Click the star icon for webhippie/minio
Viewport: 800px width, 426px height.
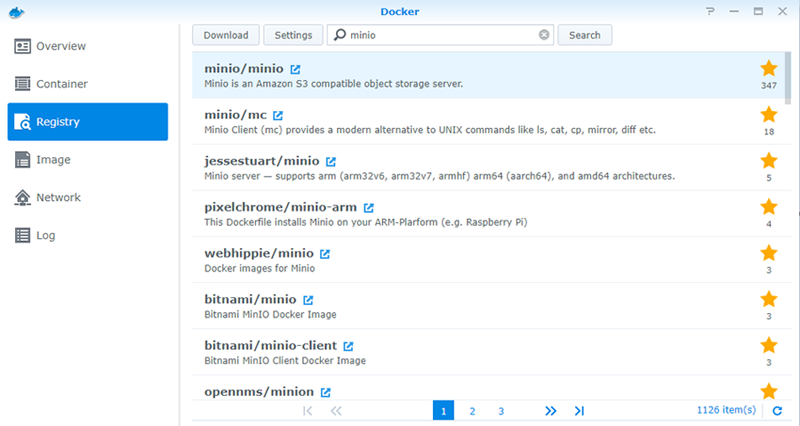coord(769,253)
